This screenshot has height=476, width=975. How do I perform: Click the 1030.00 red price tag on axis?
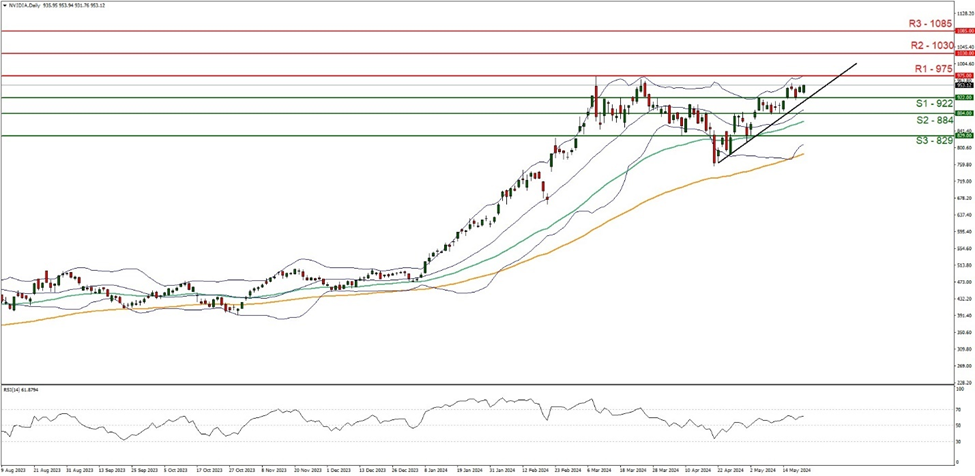[x=962, y=53]
